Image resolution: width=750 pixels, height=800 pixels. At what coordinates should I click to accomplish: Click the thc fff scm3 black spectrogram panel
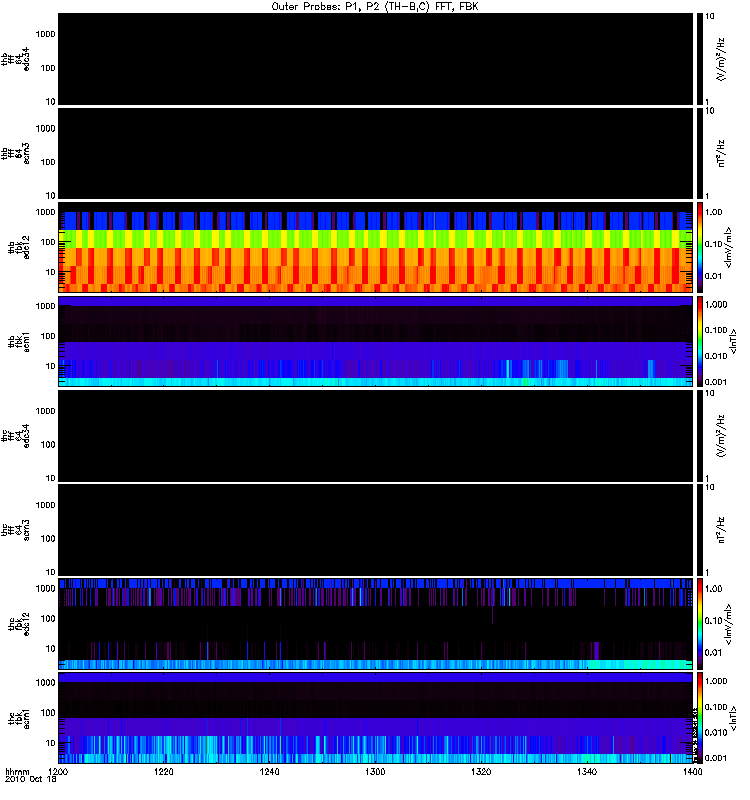point(376,530)
